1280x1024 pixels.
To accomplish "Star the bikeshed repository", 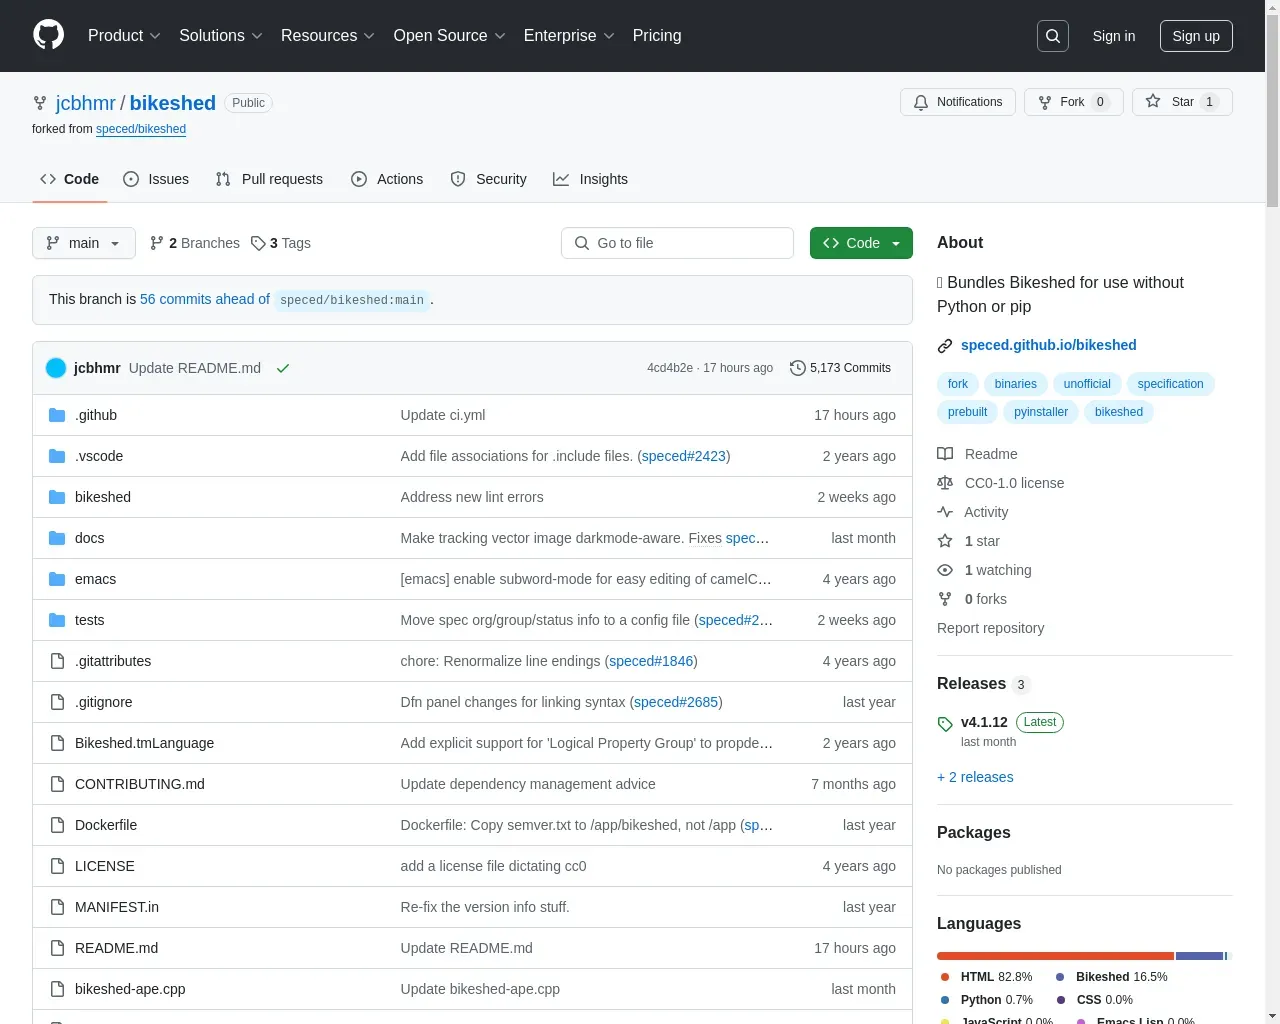I will [1182, 102].
